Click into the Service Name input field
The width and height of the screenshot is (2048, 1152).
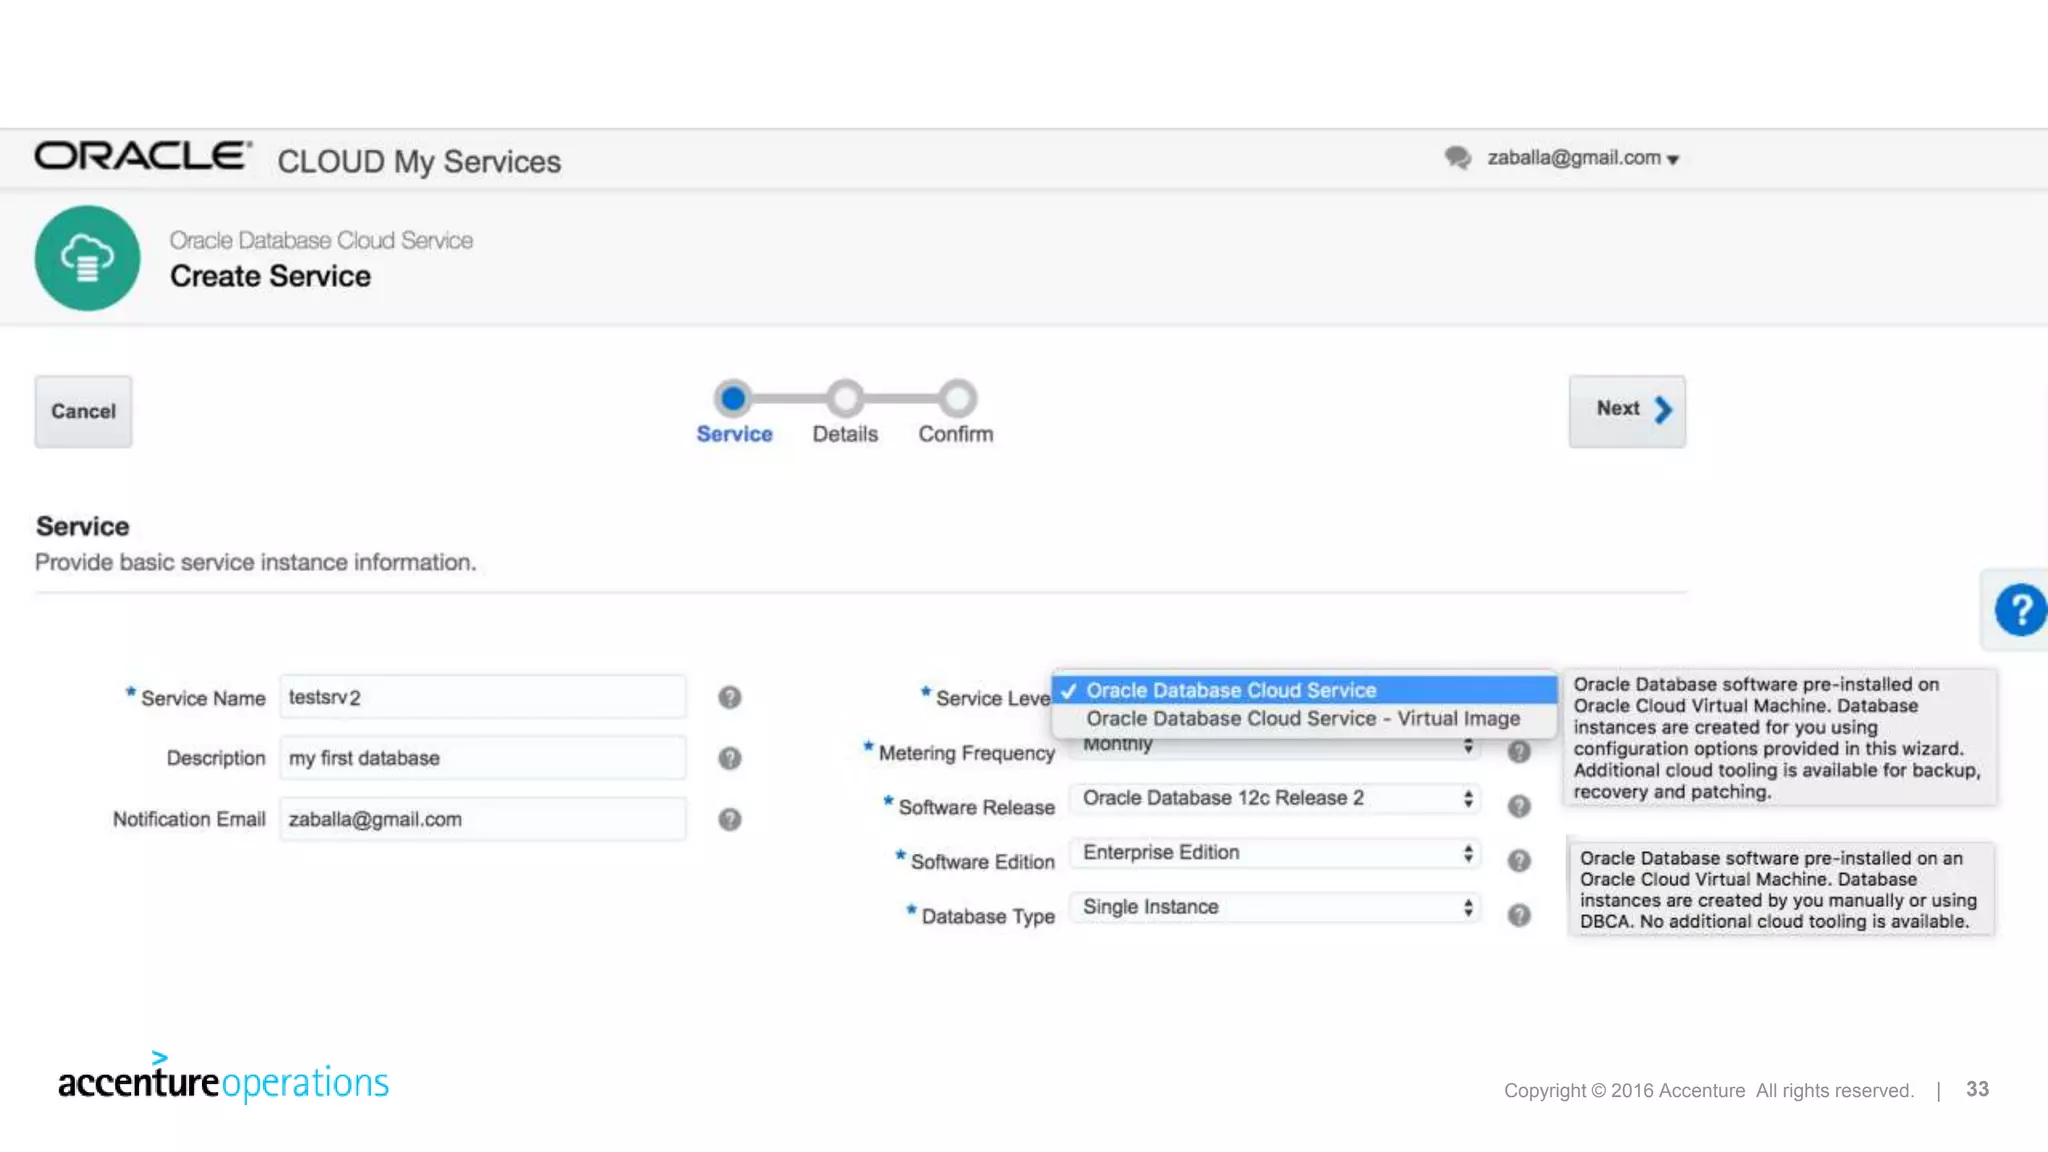pos(483,697)
